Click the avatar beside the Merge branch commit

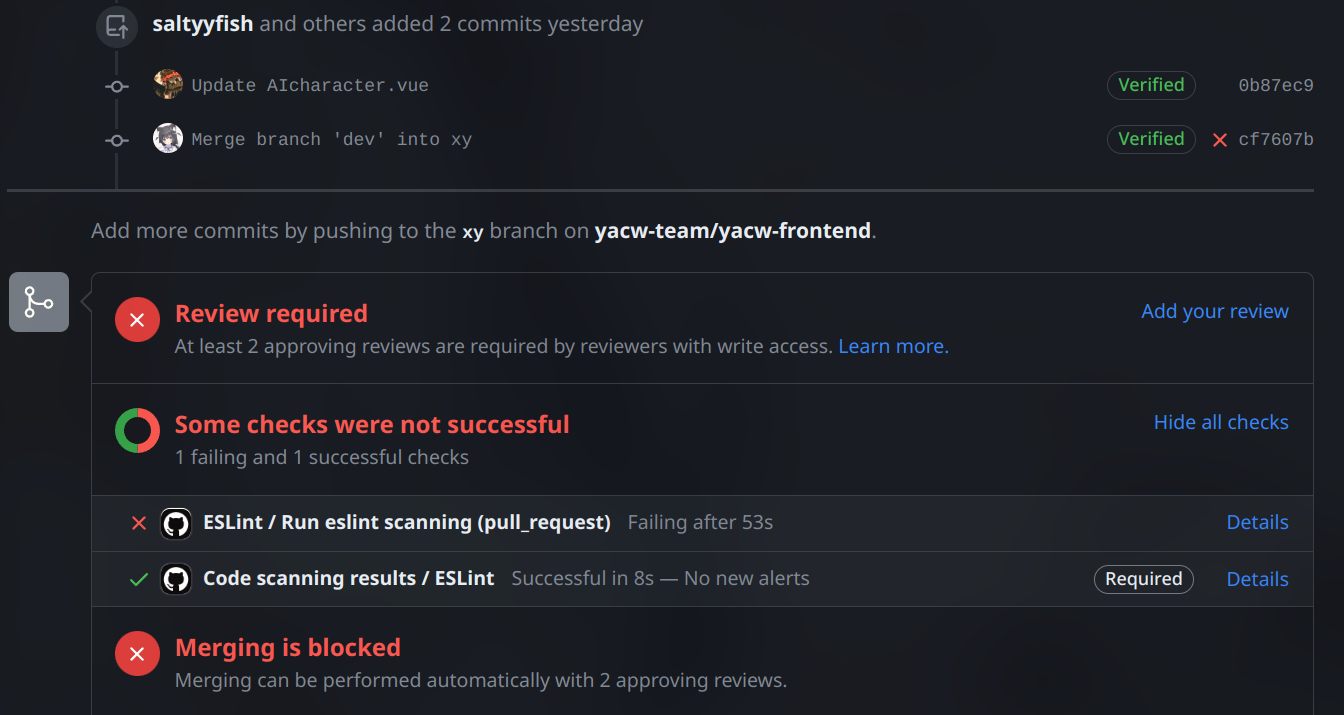pos(168,139)
